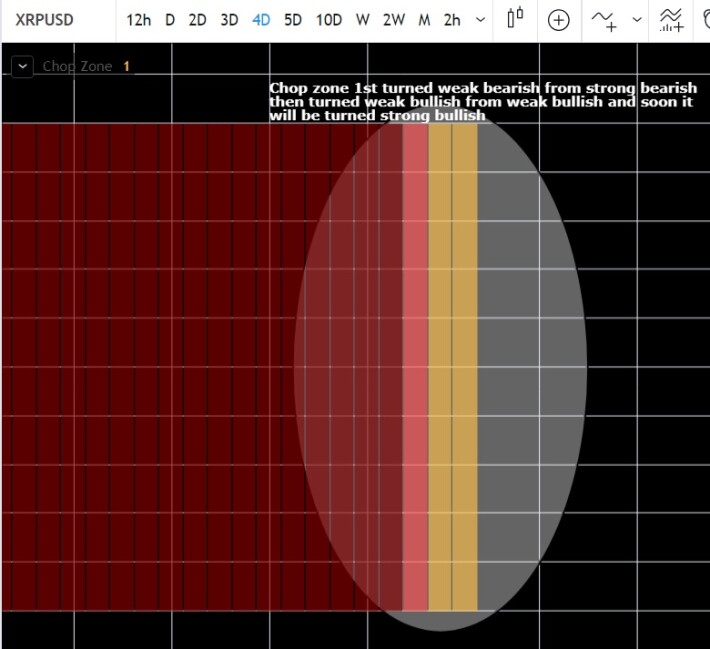Open the candlestick chart style icon
710x649 pixels.
[x=515, y=19]
